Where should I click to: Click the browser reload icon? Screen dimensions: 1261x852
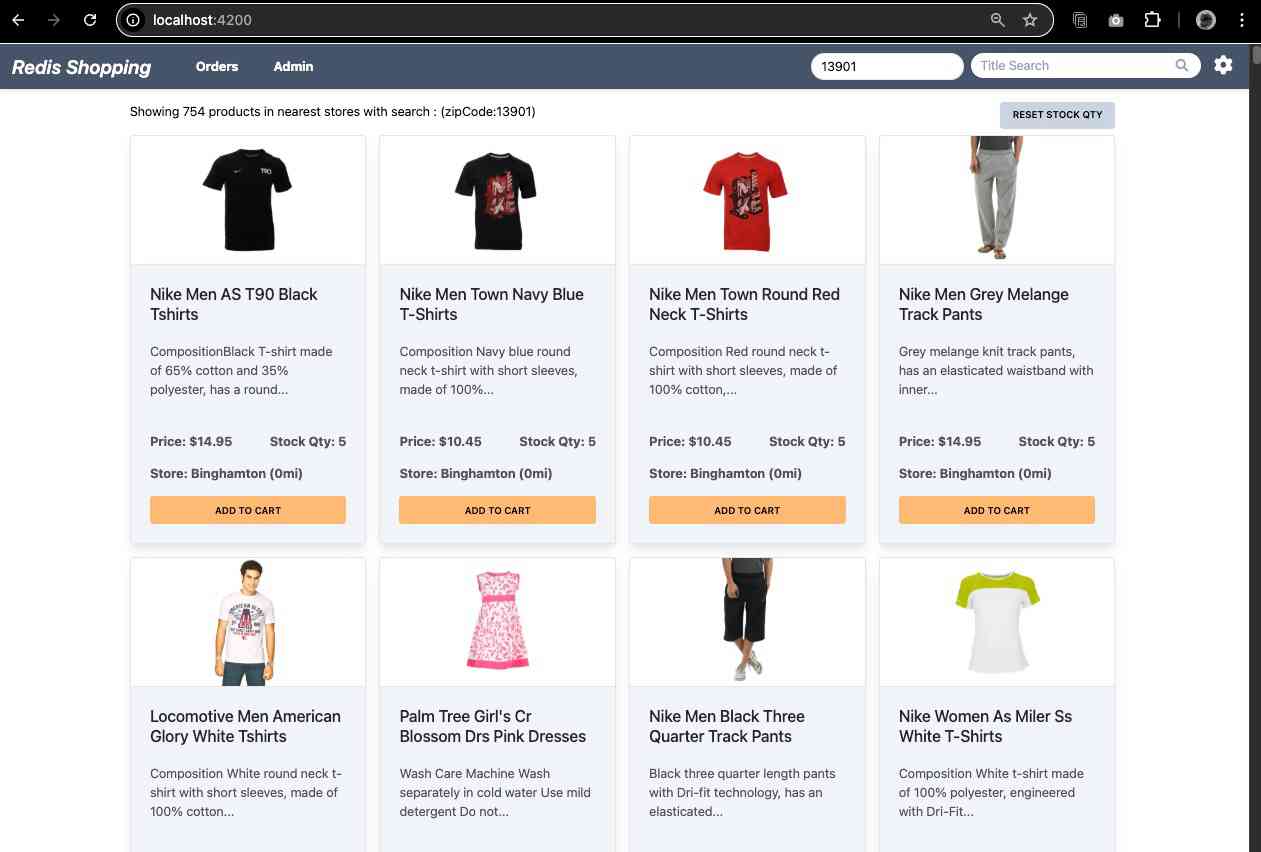coord(90,20)
